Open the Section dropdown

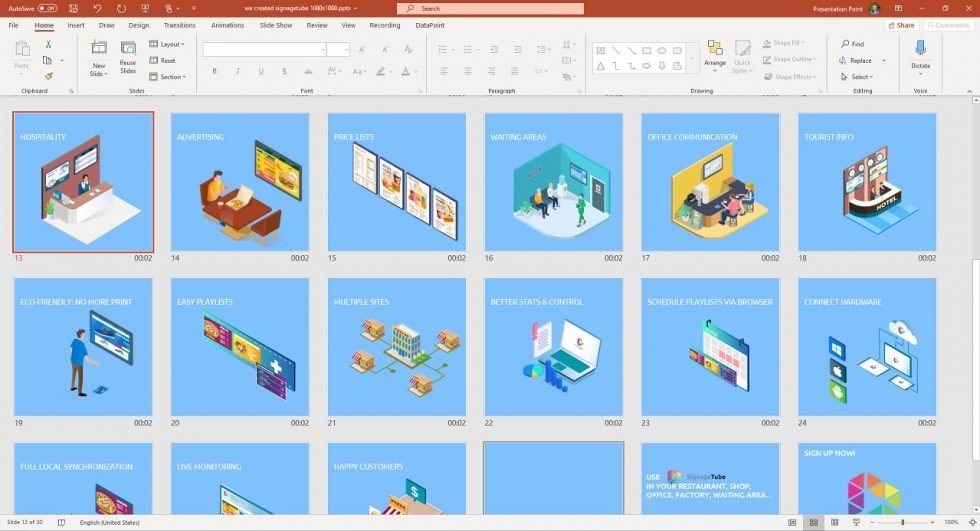tap(168, 77)
